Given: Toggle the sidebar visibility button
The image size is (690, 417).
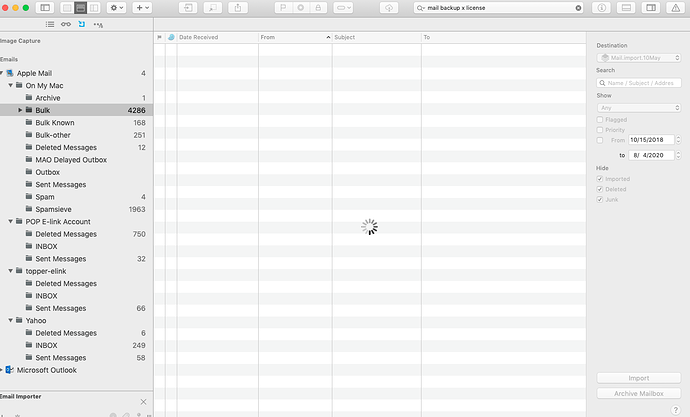Looking at the screenshot, I should pos(45,7).
